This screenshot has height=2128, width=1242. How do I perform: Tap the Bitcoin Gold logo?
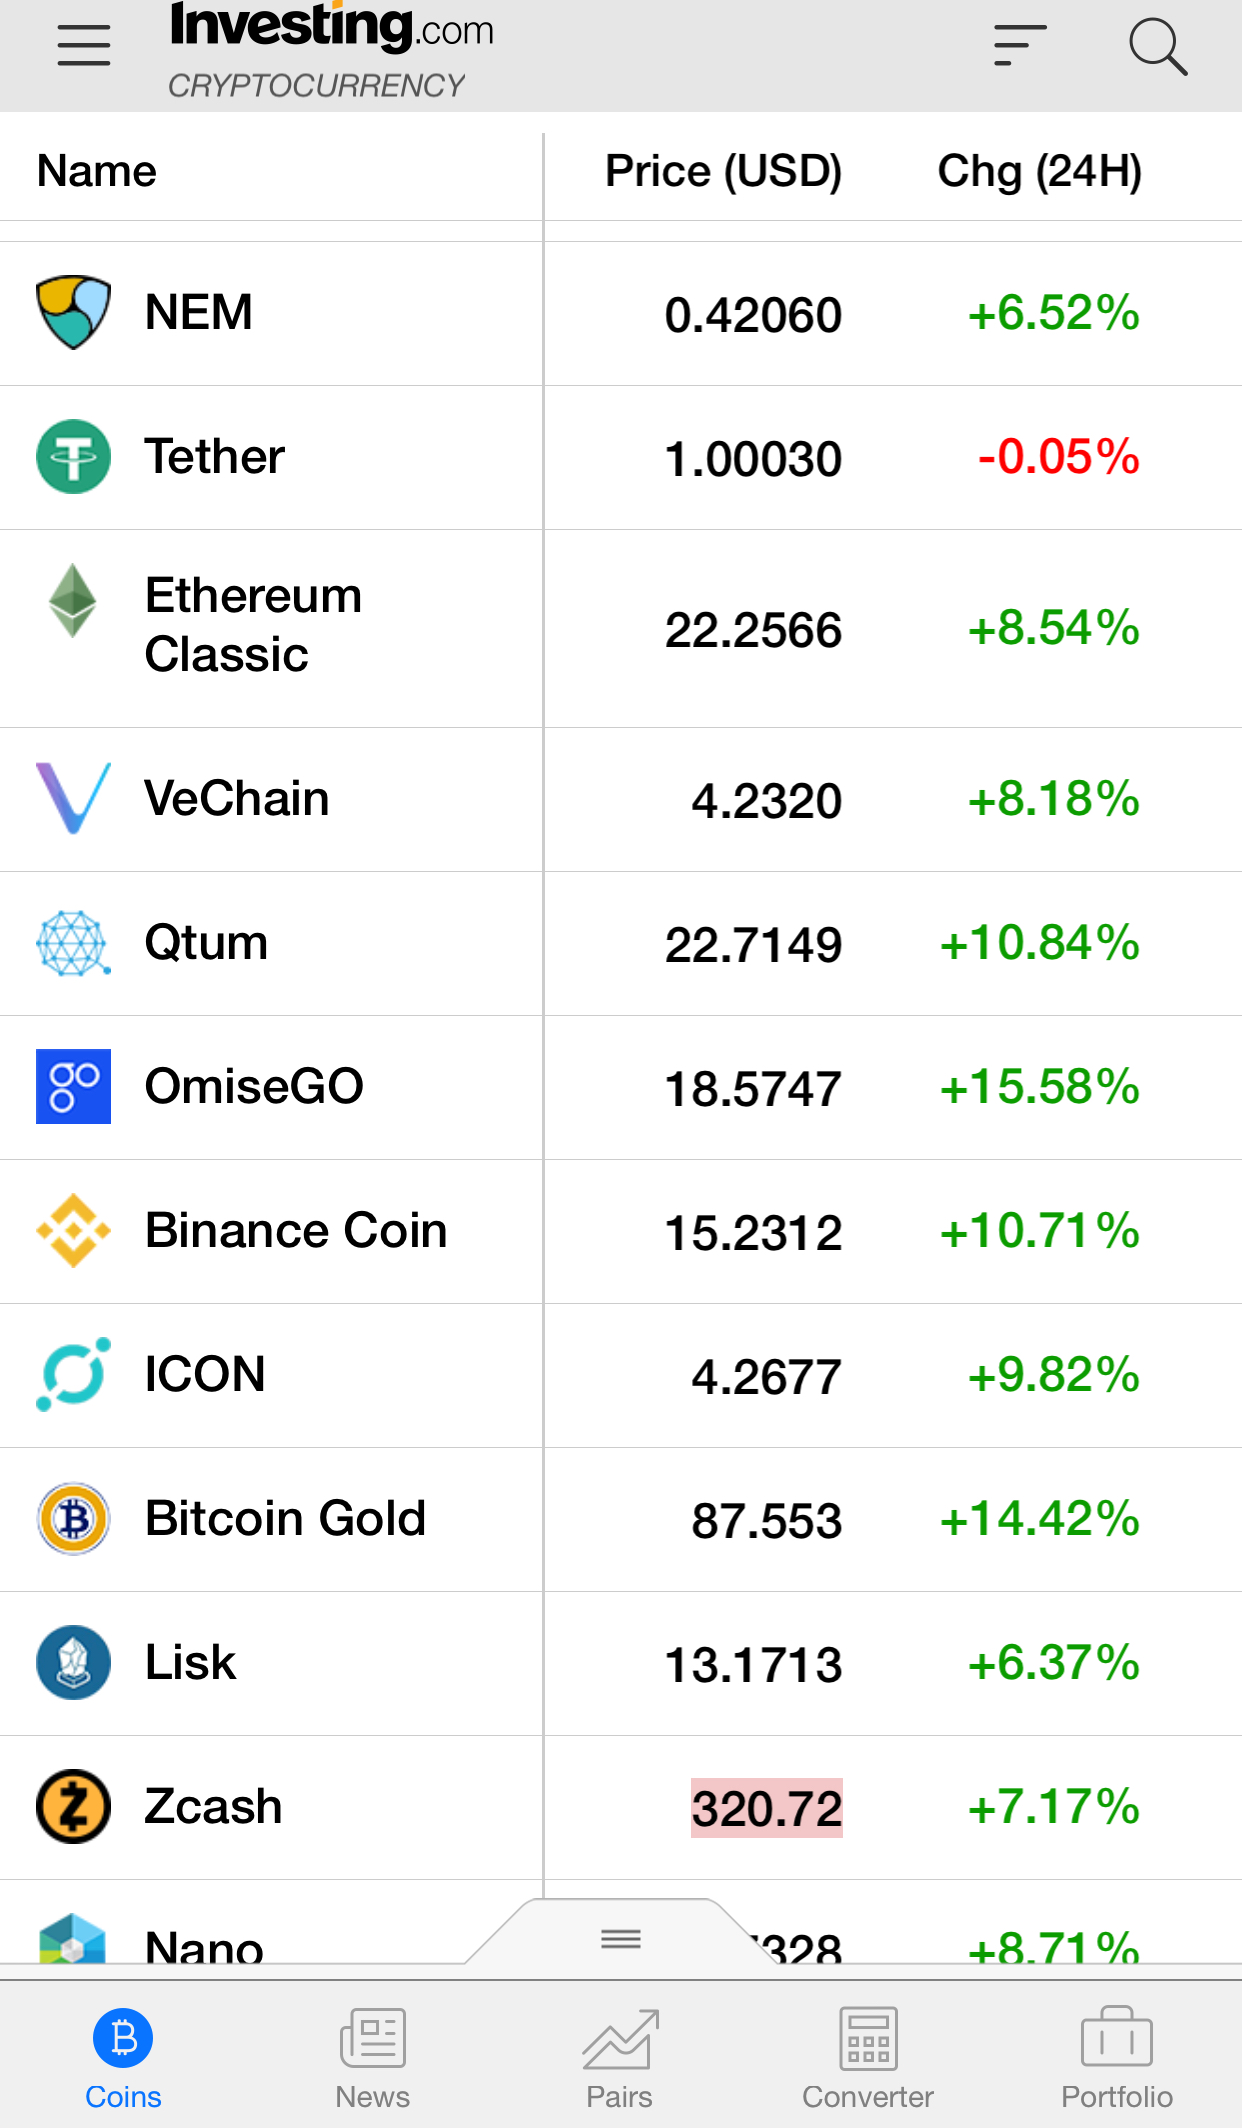[x=73, y=1519]
